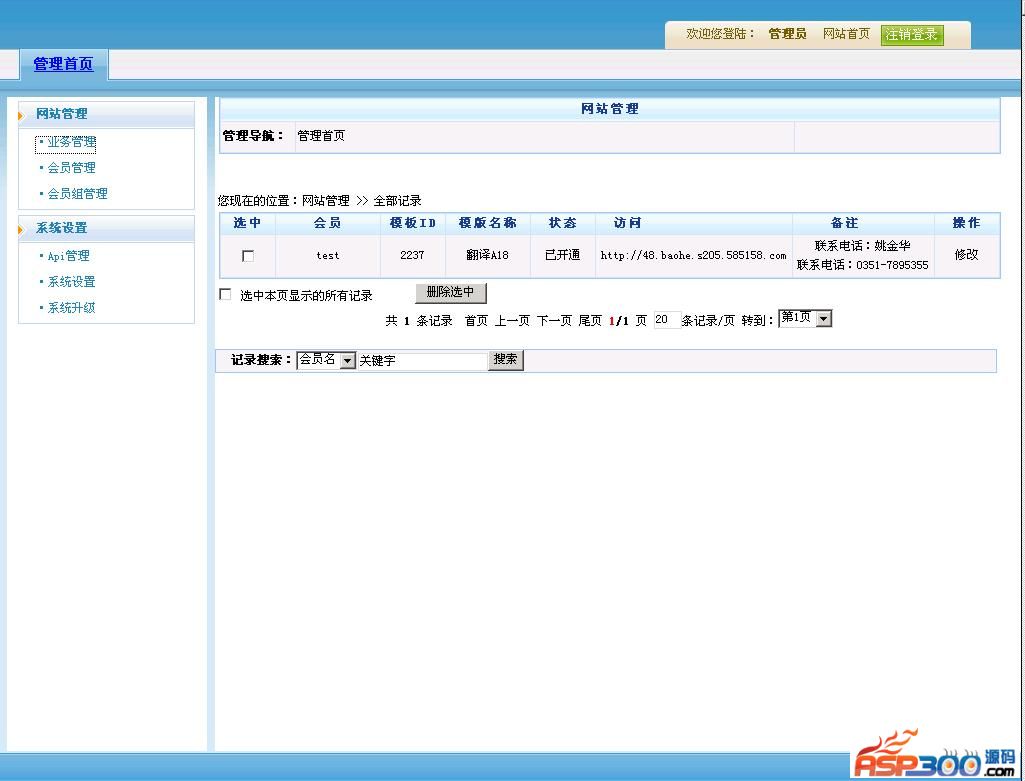Open the 网站首页 link

coord(846,34)
